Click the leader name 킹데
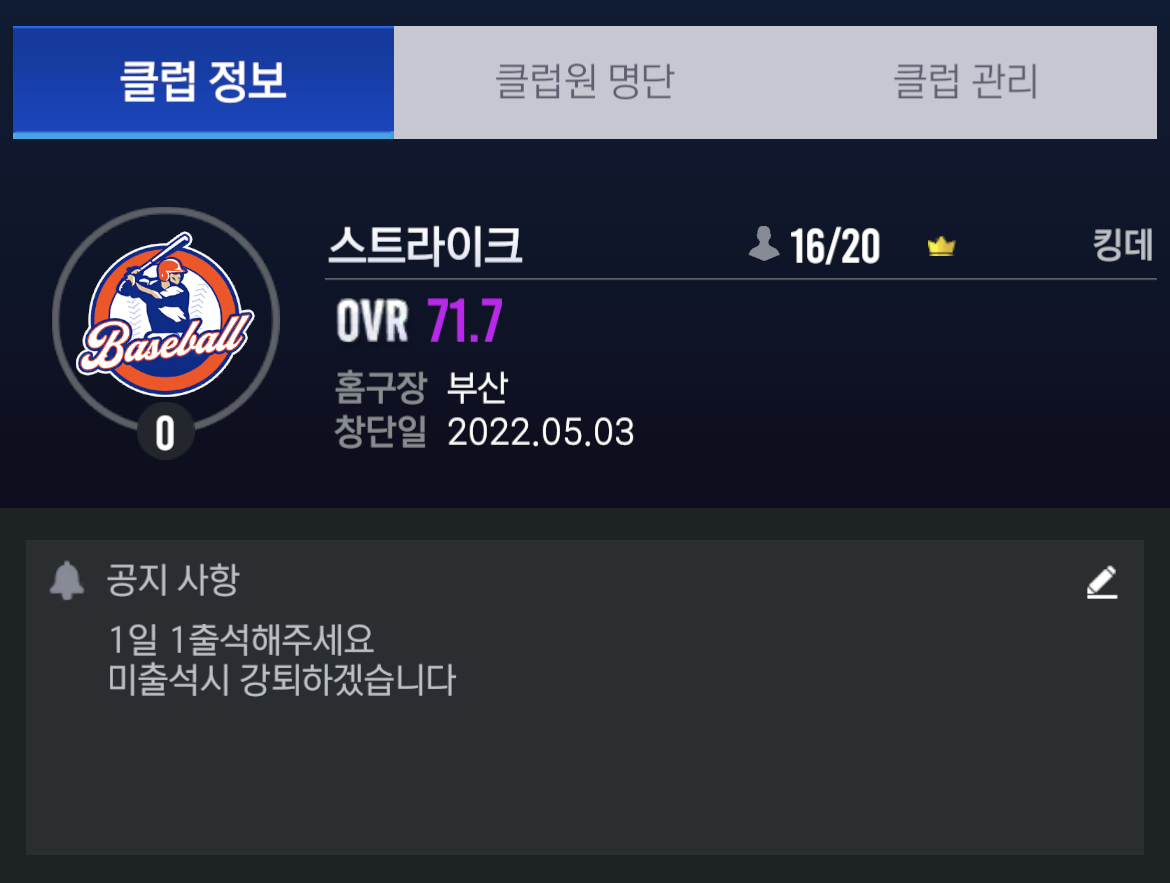The image size is (1170, 883). tap(1123, 245)
